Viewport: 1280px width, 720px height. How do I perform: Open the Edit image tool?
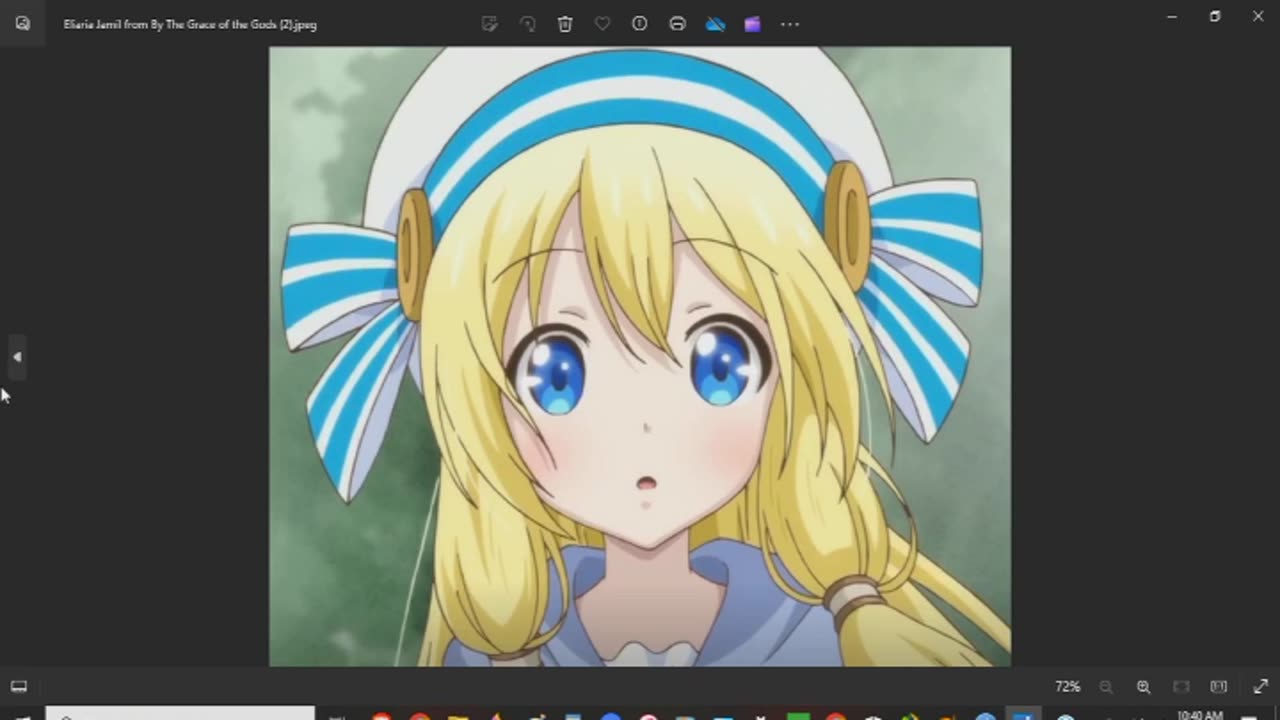[490, 24]
